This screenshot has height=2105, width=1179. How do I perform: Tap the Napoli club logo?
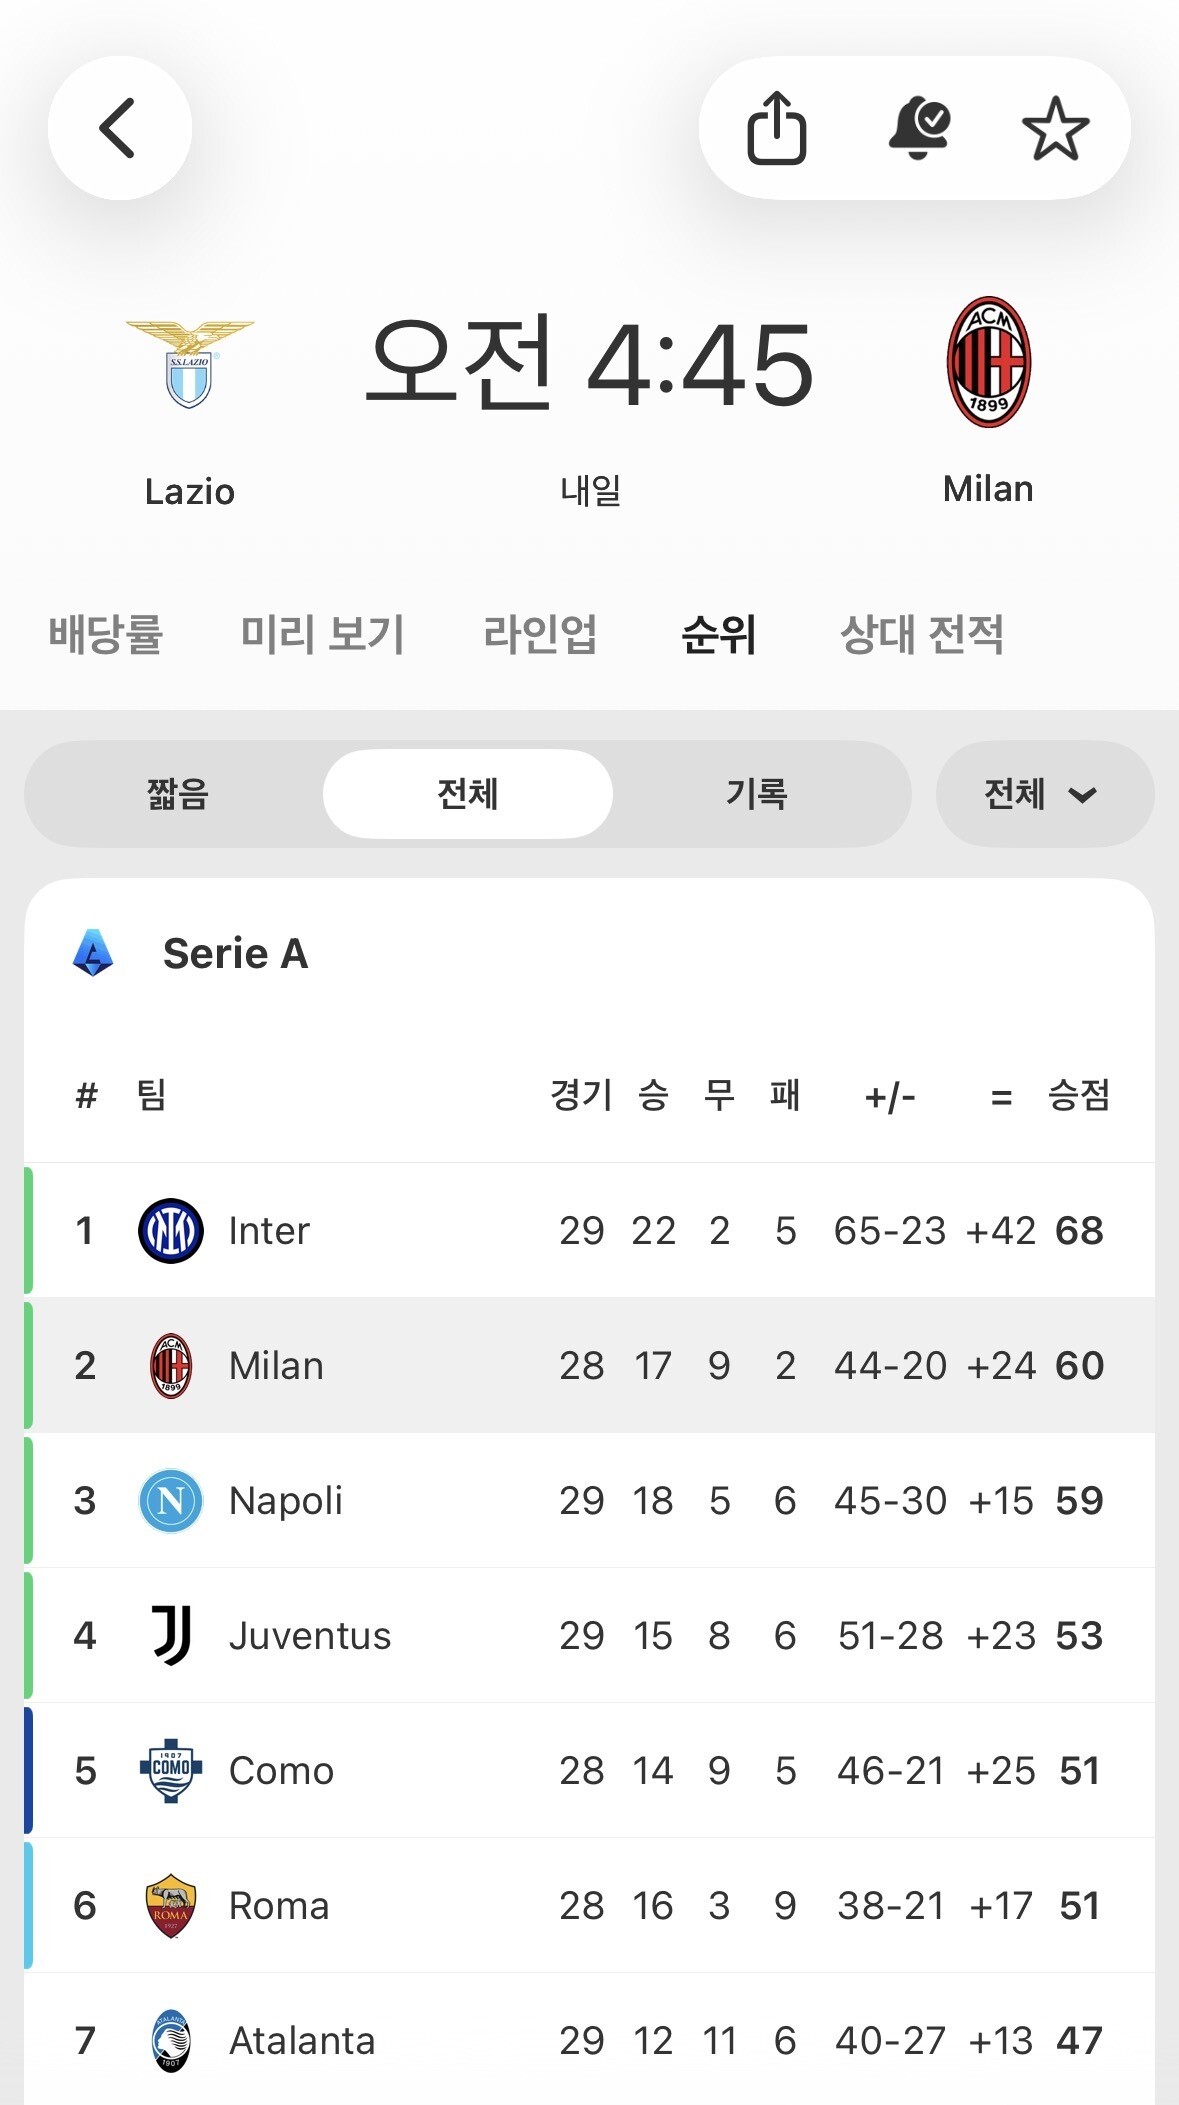point(171,1500)
